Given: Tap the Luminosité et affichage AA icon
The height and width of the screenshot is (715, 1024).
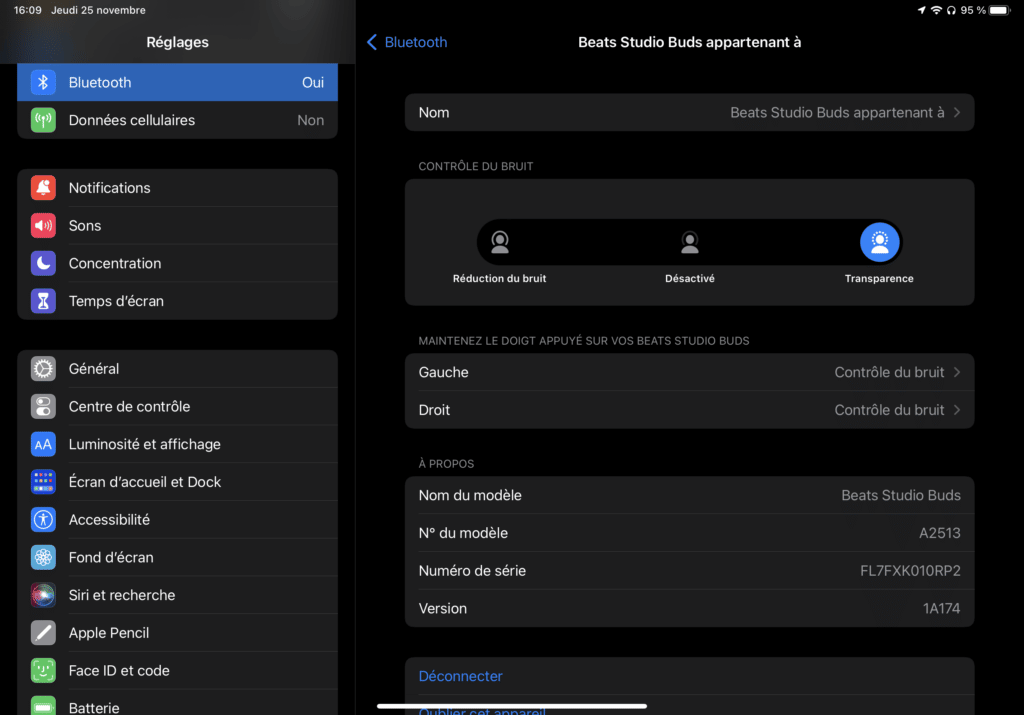Looking at the screenshot, I should point(43,445).
